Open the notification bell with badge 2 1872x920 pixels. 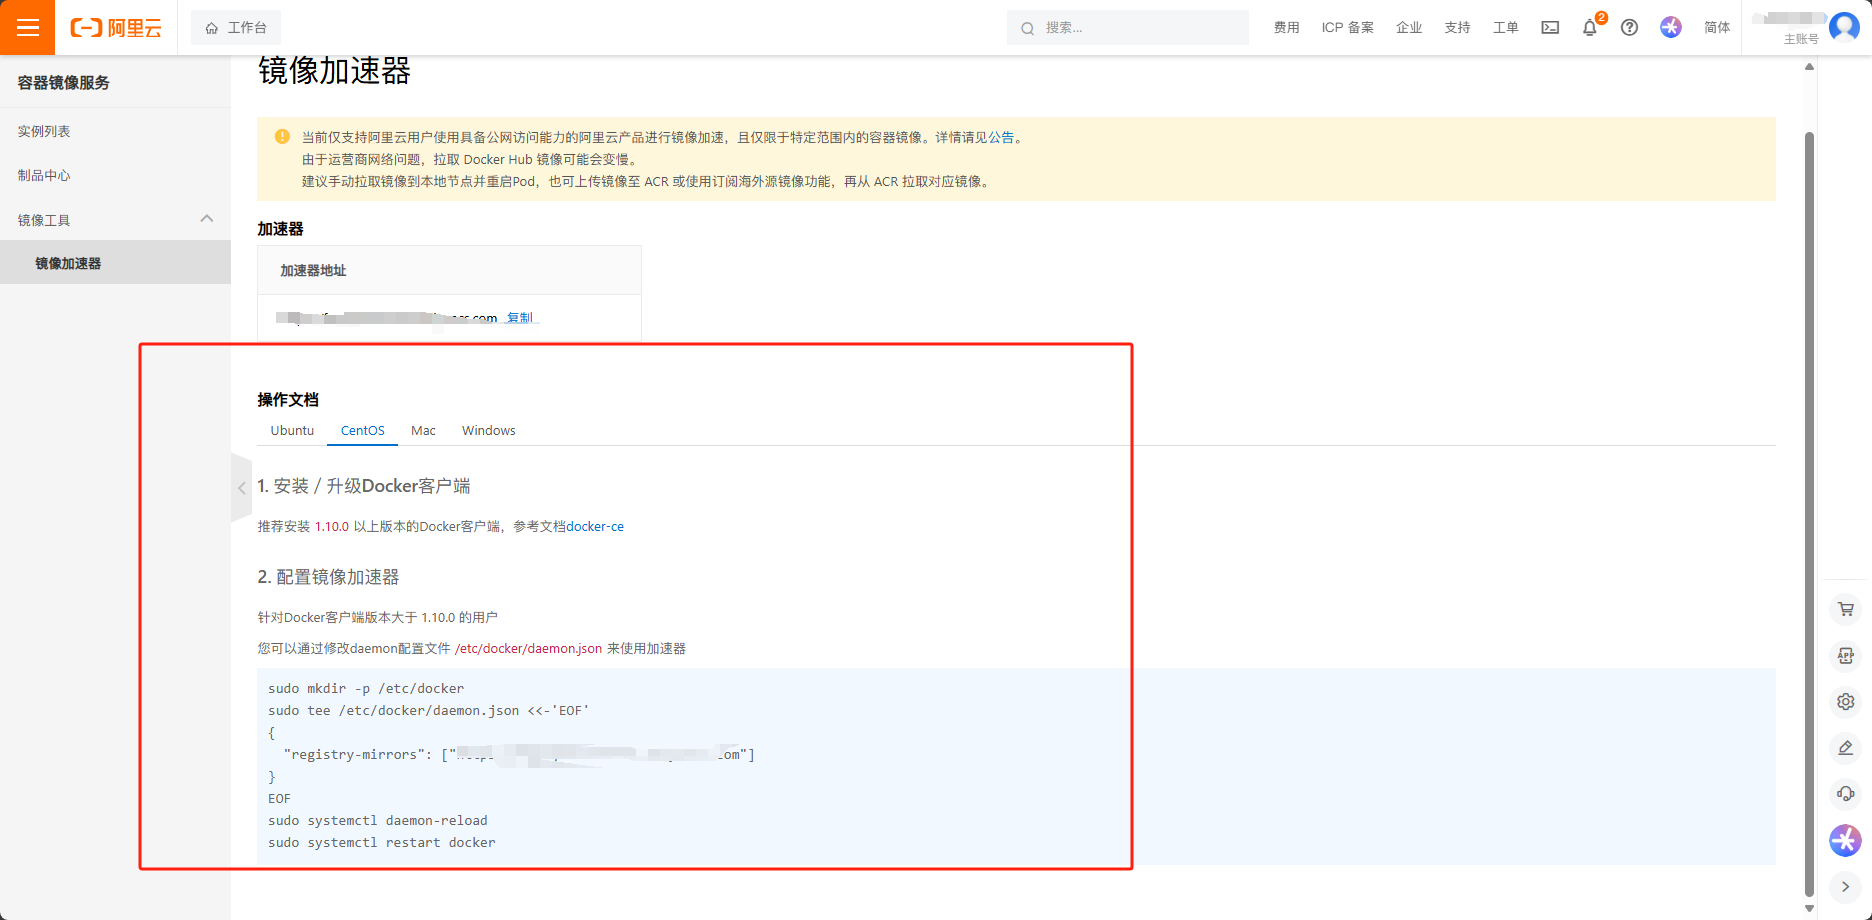(1589, 27)
